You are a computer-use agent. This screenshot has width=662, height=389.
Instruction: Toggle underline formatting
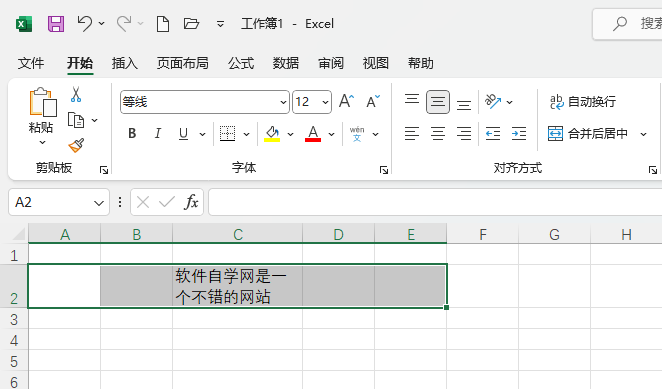[183, 134]
